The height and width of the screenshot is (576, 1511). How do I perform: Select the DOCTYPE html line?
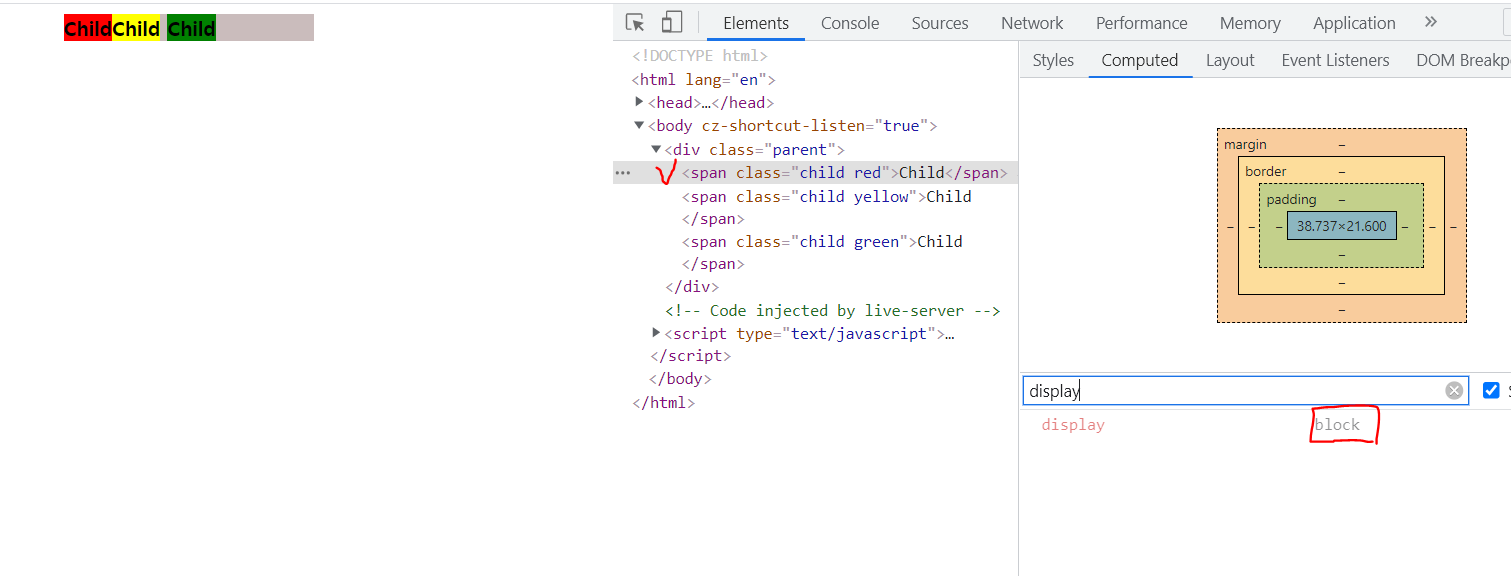click(x=700, y=56)
